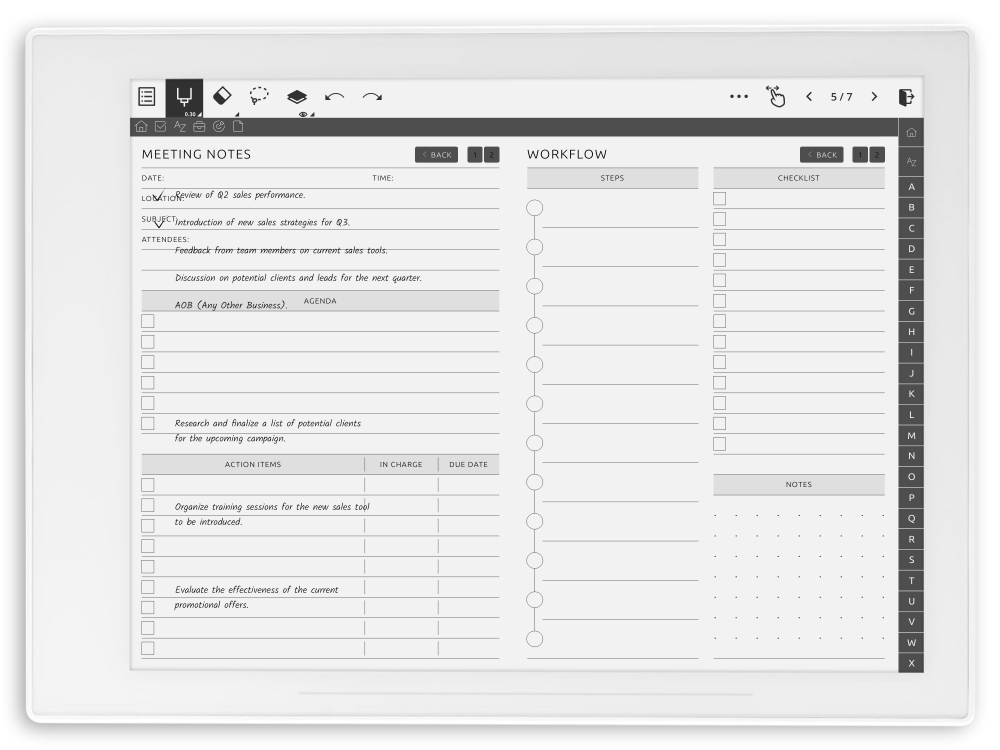
Task: Open the Layers tool
Action: point(296,95)
